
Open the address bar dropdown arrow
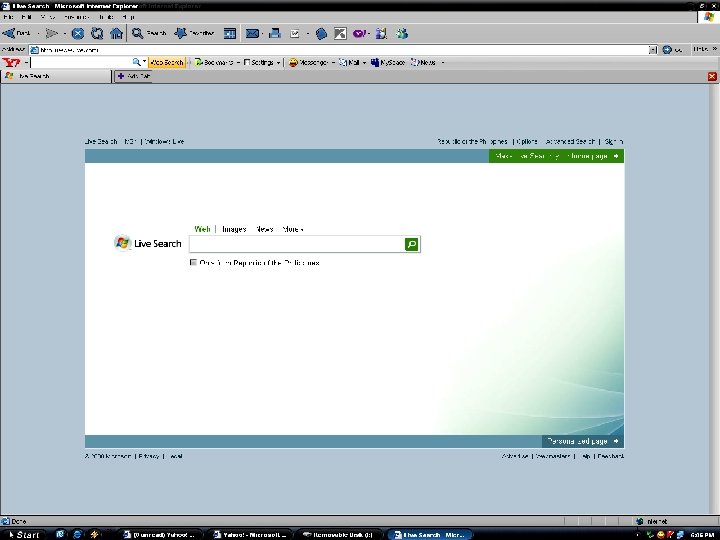tap(652, 50)
